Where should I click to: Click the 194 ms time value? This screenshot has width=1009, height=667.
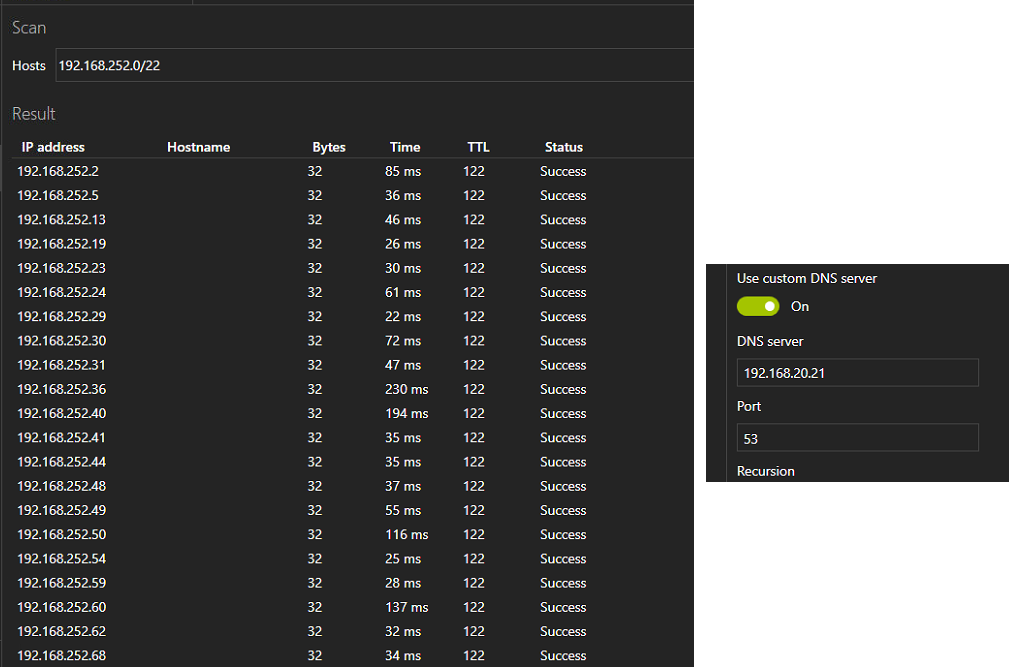(x=407, y=414)
